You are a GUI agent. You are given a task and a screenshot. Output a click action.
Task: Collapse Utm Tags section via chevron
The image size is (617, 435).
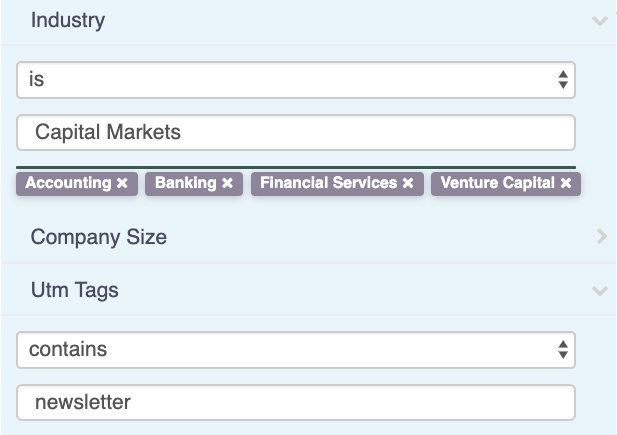click(600, 291)
